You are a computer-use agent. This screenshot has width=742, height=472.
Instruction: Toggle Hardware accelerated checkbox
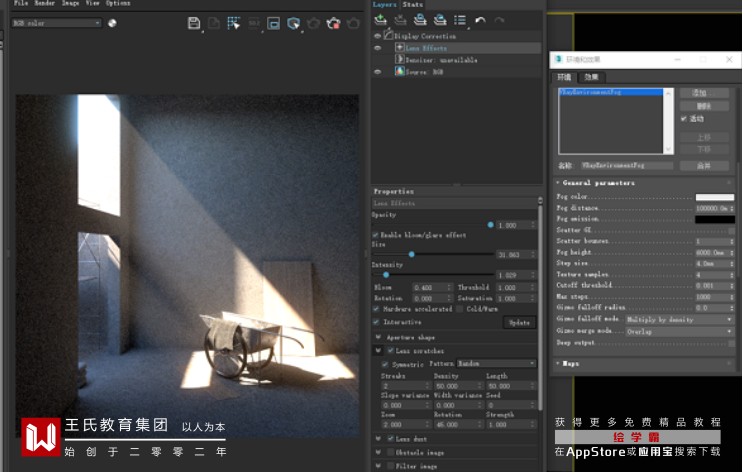pyautogui.click(x=376, y=309)
